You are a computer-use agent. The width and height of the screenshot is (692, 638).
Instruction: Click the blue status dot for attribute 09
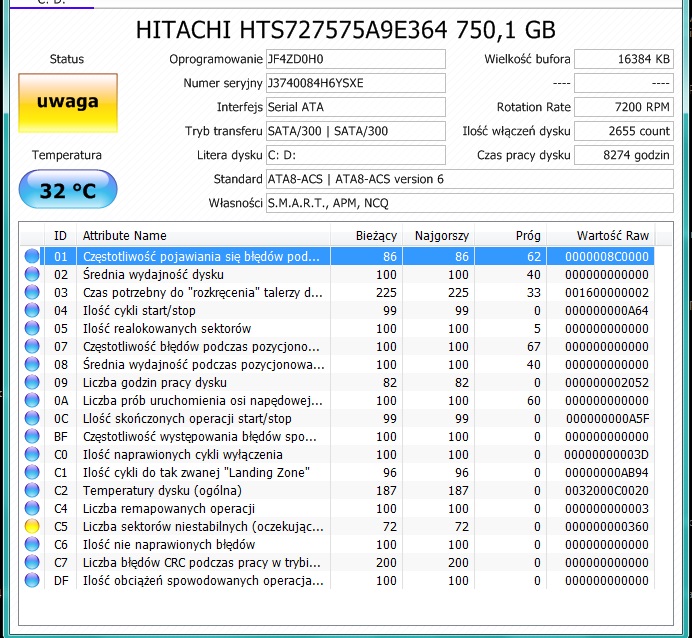coord(32,383)
